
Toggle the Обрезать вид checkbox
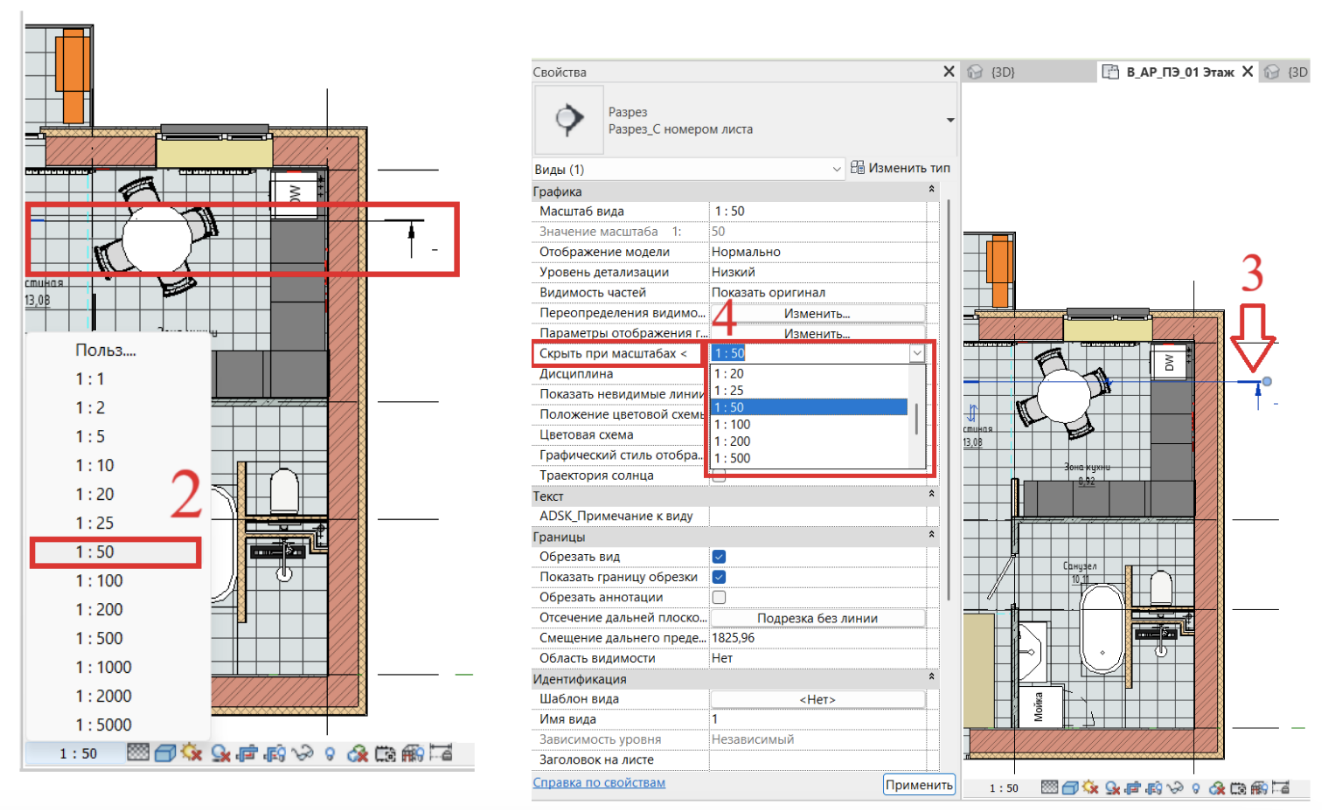tap(719, 556)
